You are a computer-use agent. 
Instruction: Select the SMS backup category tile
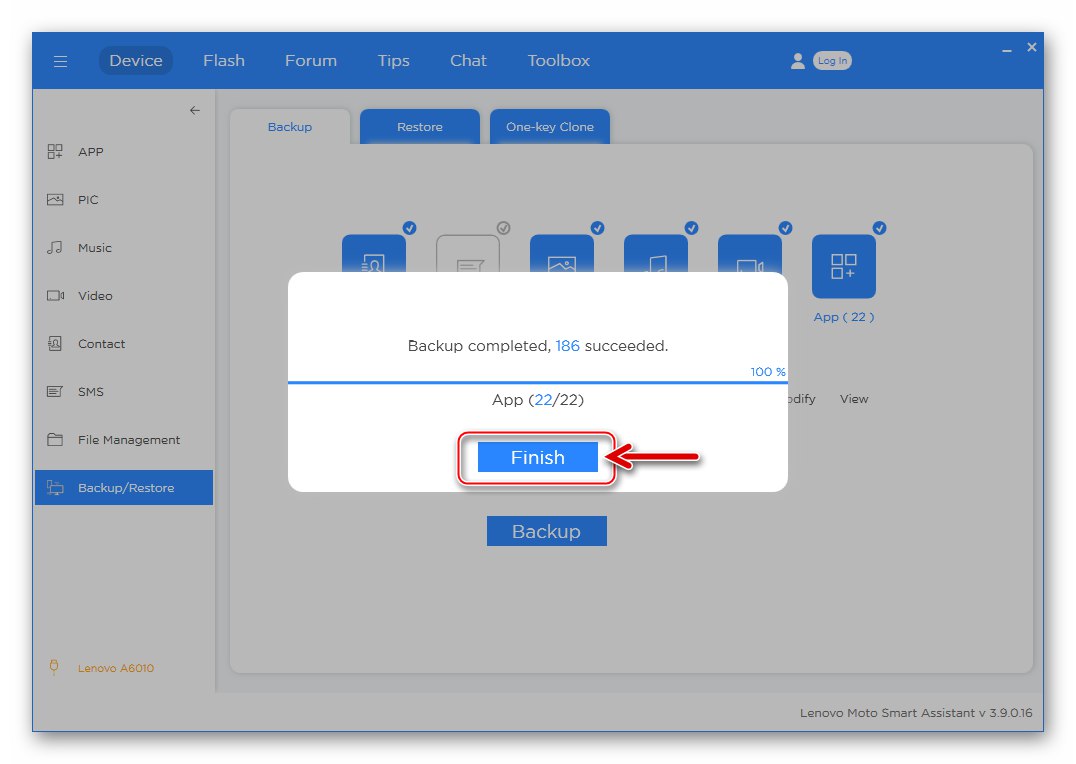point(468,254)
